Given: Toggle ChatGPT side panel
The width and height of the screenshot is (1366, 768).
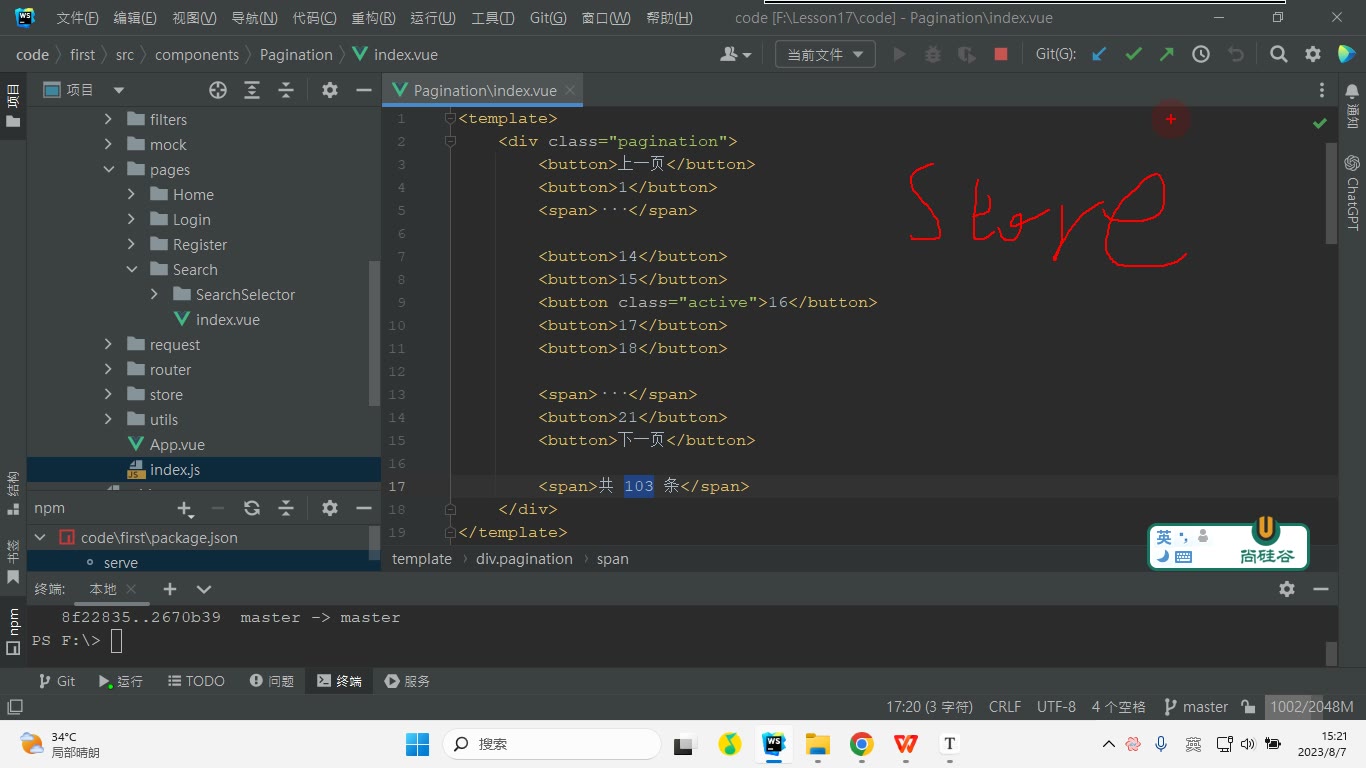Looking at the screenshot, I should (x=1352, y=192).
